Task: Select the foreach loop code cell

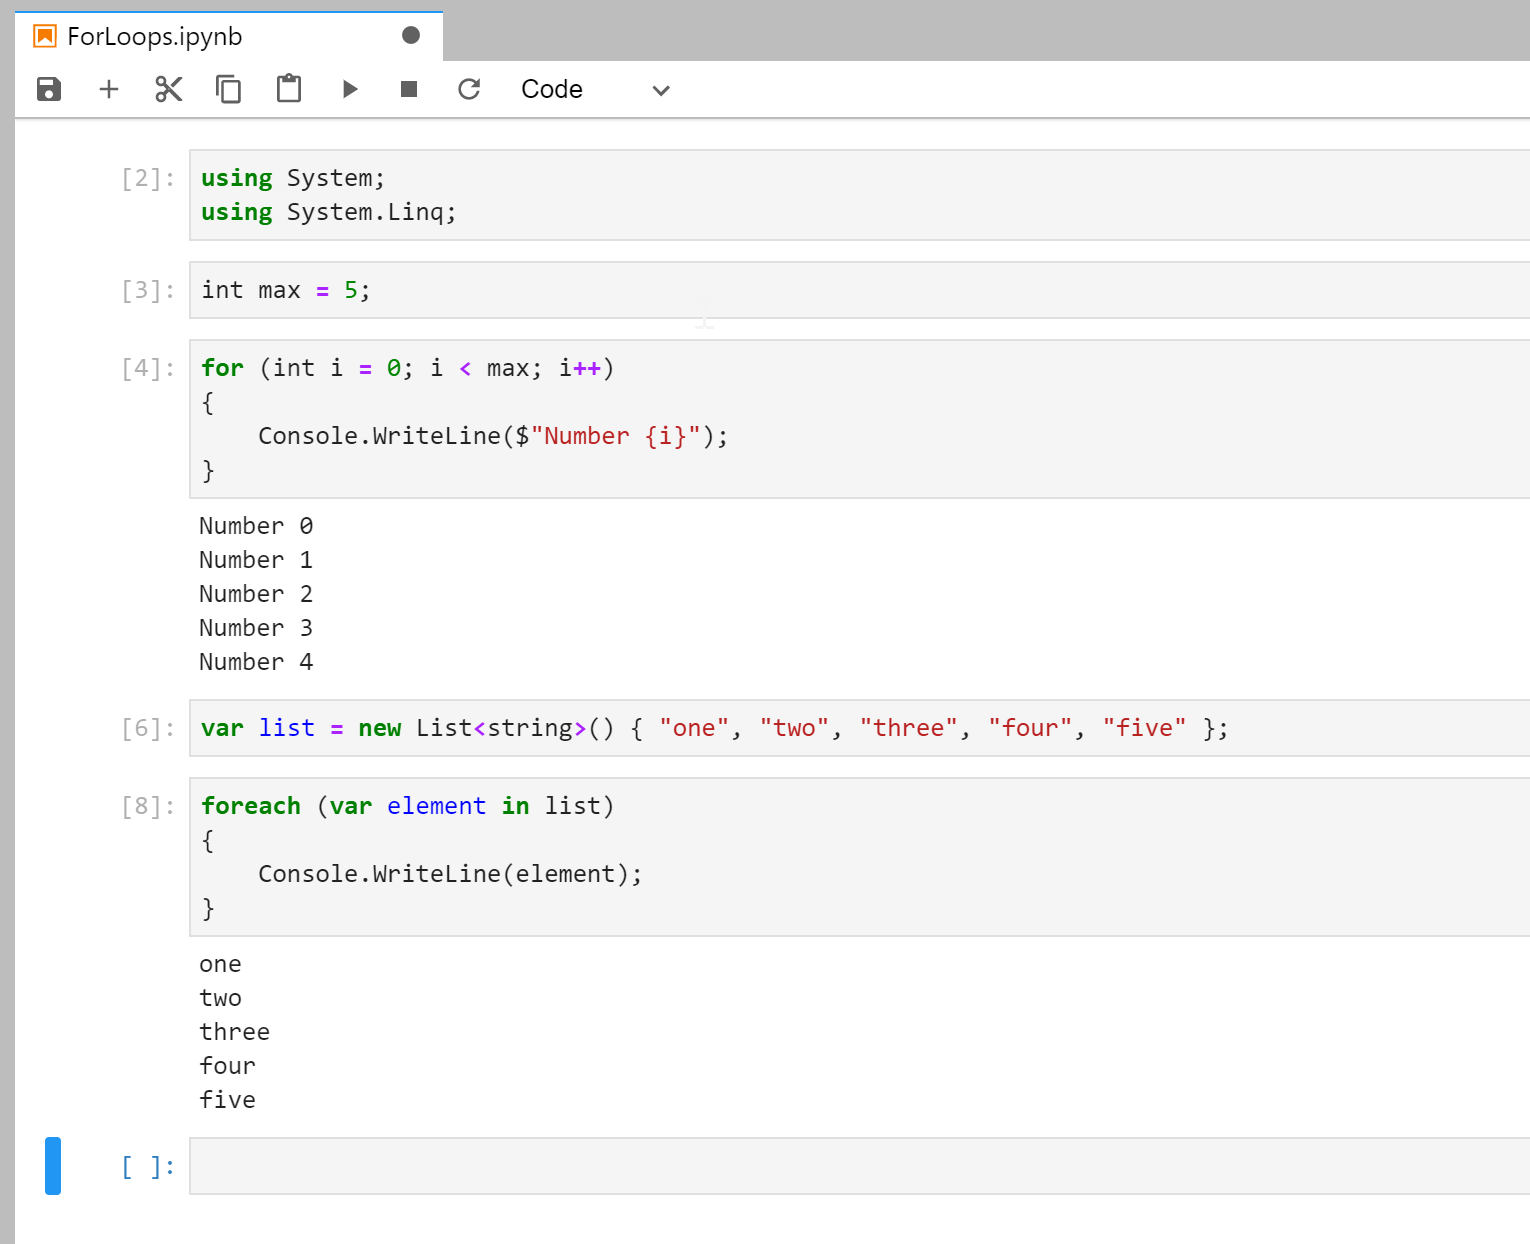Action: point(859,857)
